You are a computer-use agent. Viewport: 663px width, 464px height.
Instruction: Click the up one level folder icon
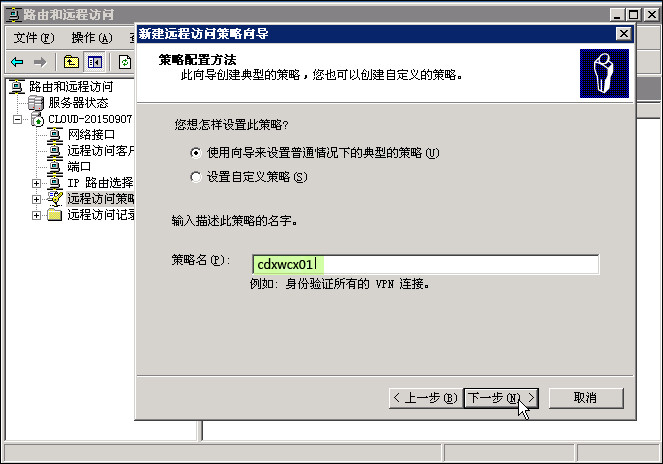pos(71,62)
